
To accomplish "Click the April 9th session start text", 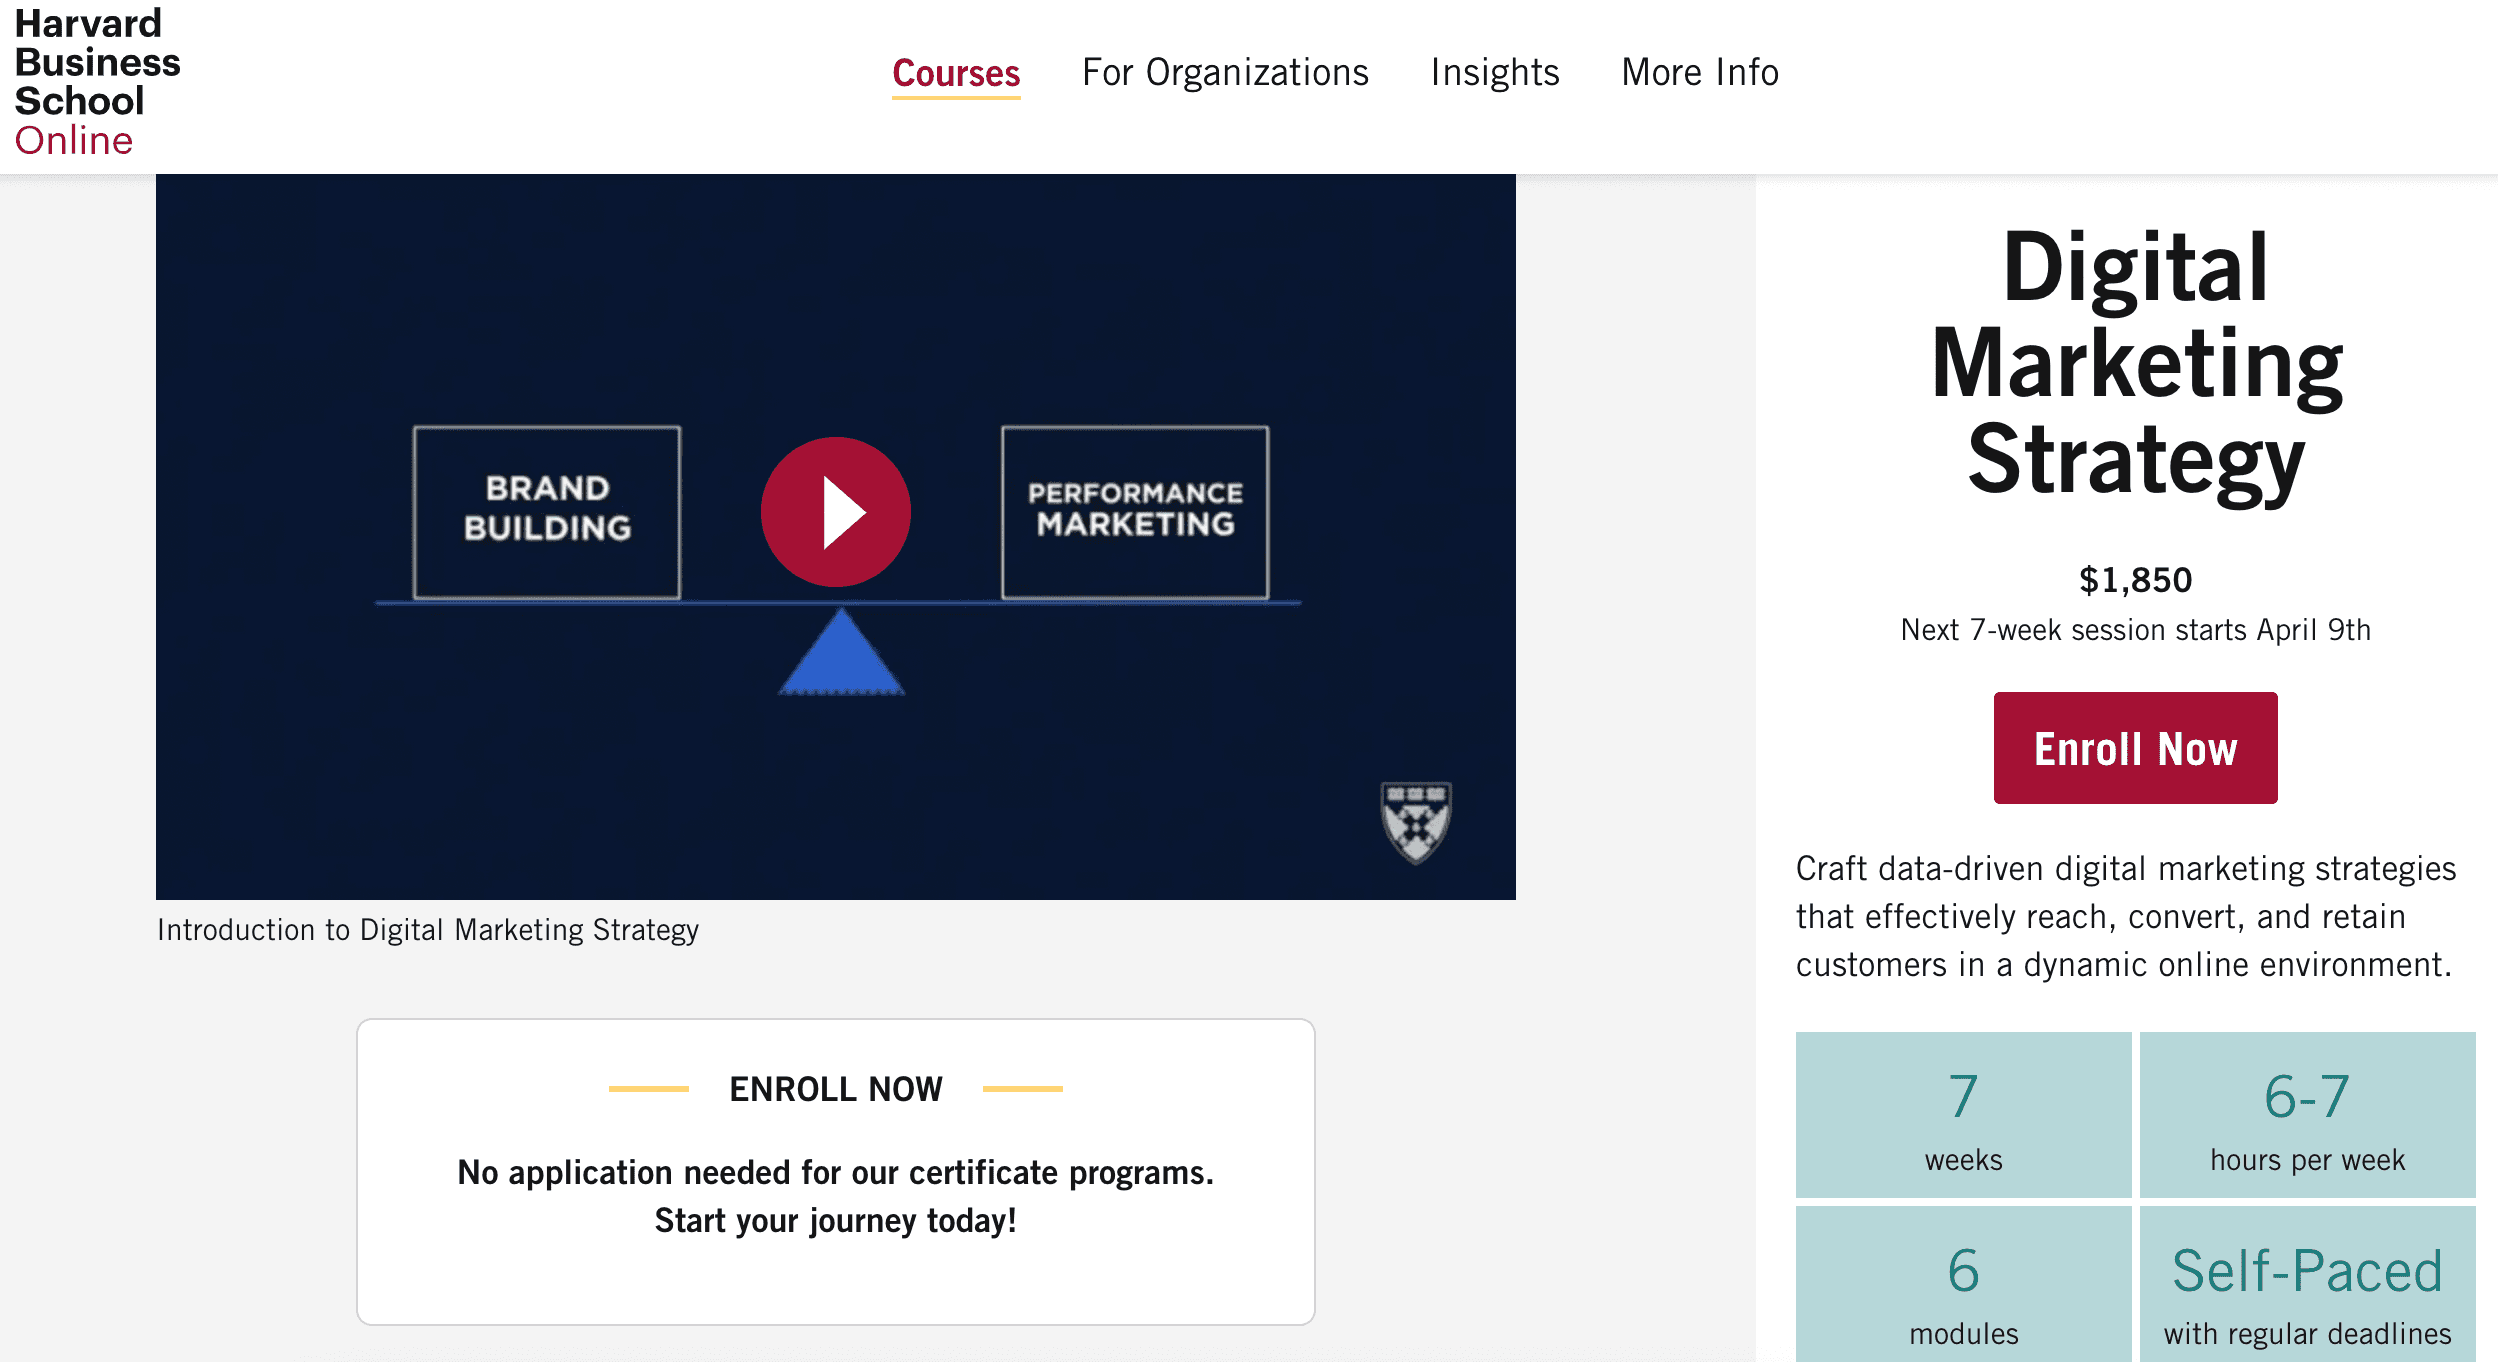I will 2135,630.
